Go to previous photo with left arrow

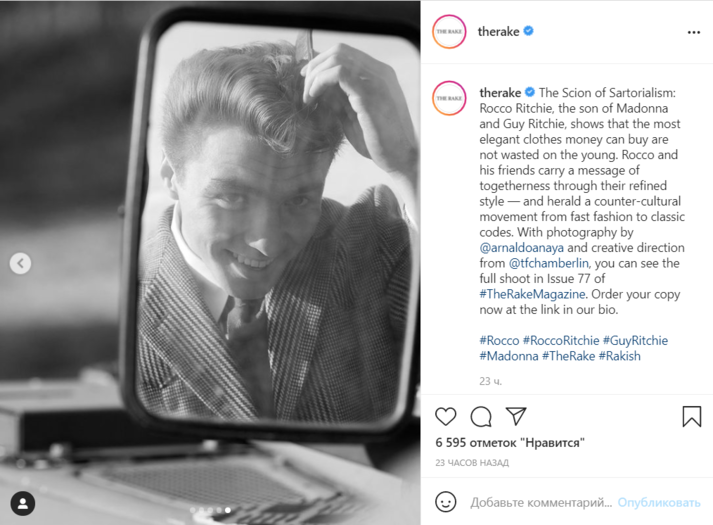coord(20,263)
